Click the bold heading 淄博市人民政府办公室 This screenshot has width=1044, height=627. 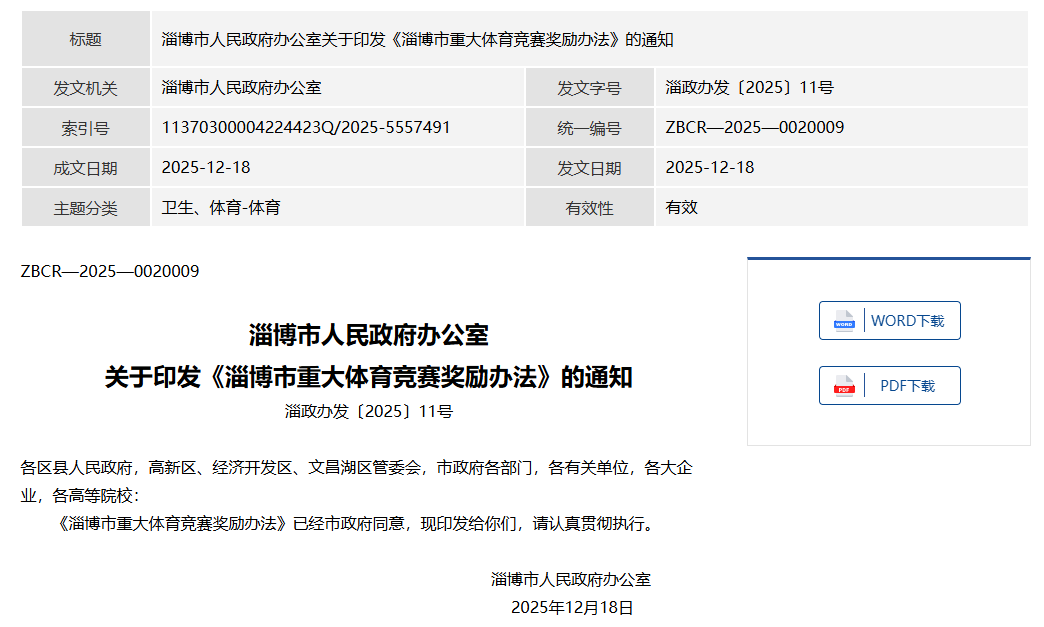(x=368, y=335)
